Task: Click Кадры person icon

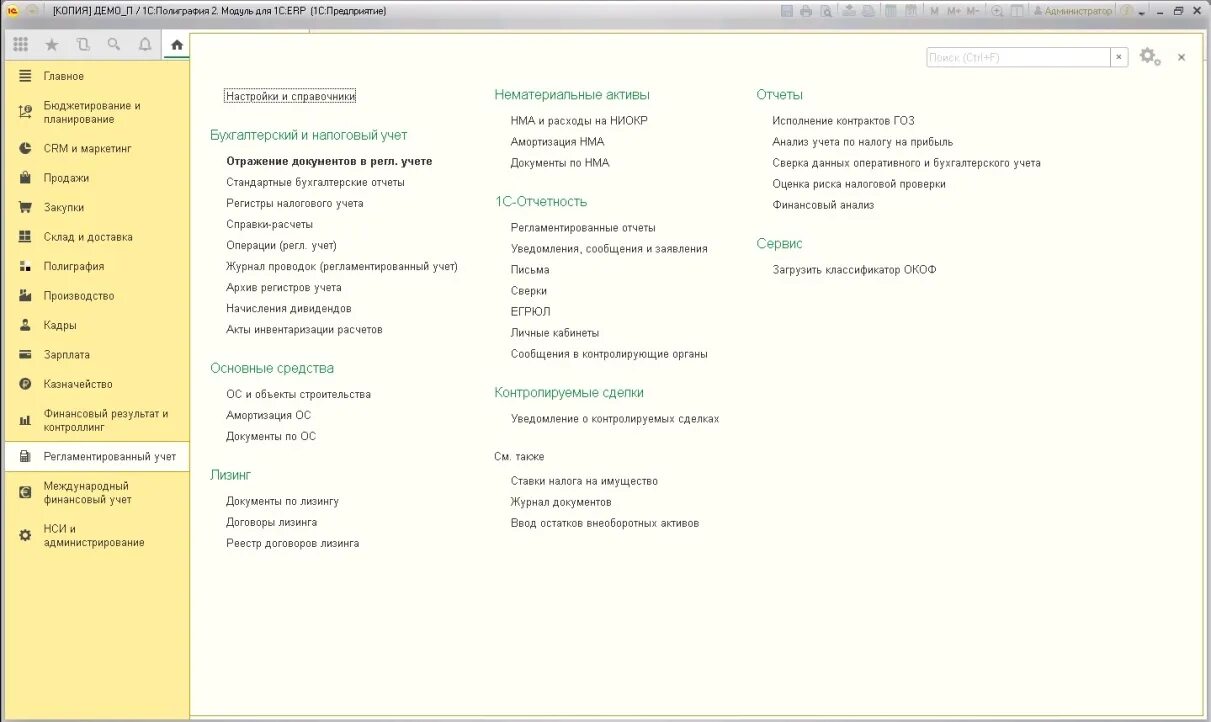Action: [25, 325]
